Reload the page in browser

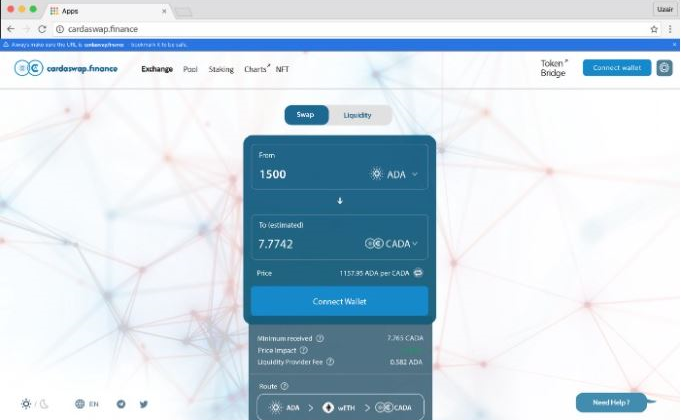pos(42,29)
